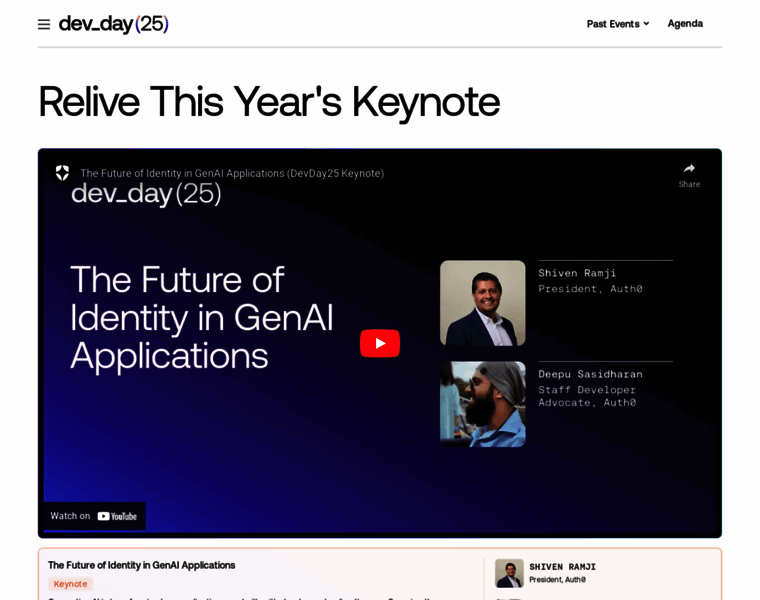This screenshot has width=760, height=600.
Task: Click Deepu Sasidharan's photo in video thumbnail
Action: [482, 404]
